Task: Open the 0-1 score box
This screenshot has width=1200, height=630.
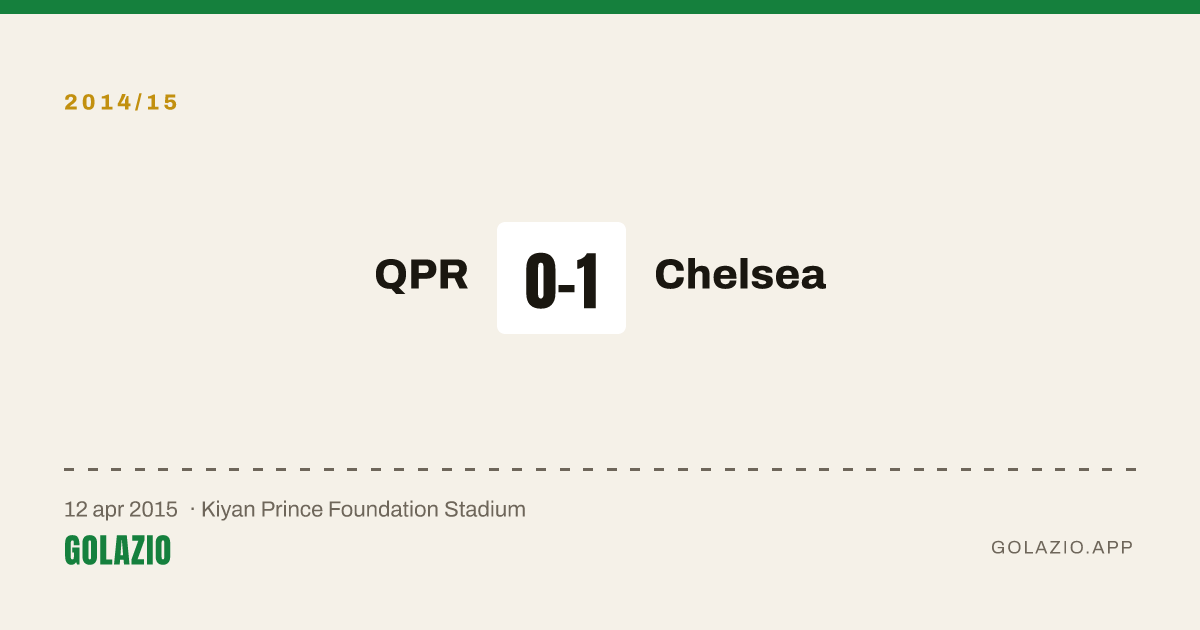Action: coord(561,278)
